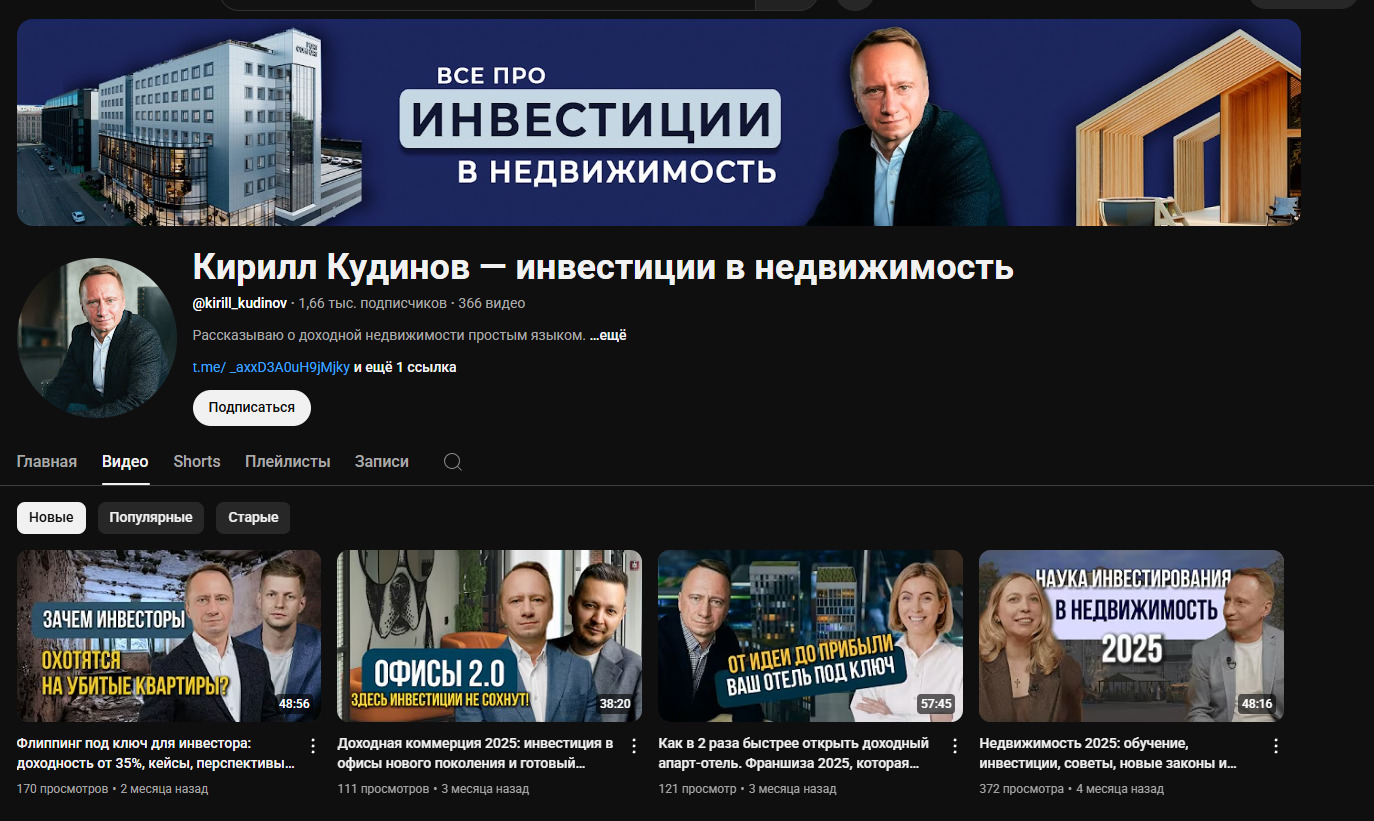Open the ОФИСЫ 2.0 video thumbnail
The width and height of the screenshot is (1374, 821).
(x=490, y=636)
